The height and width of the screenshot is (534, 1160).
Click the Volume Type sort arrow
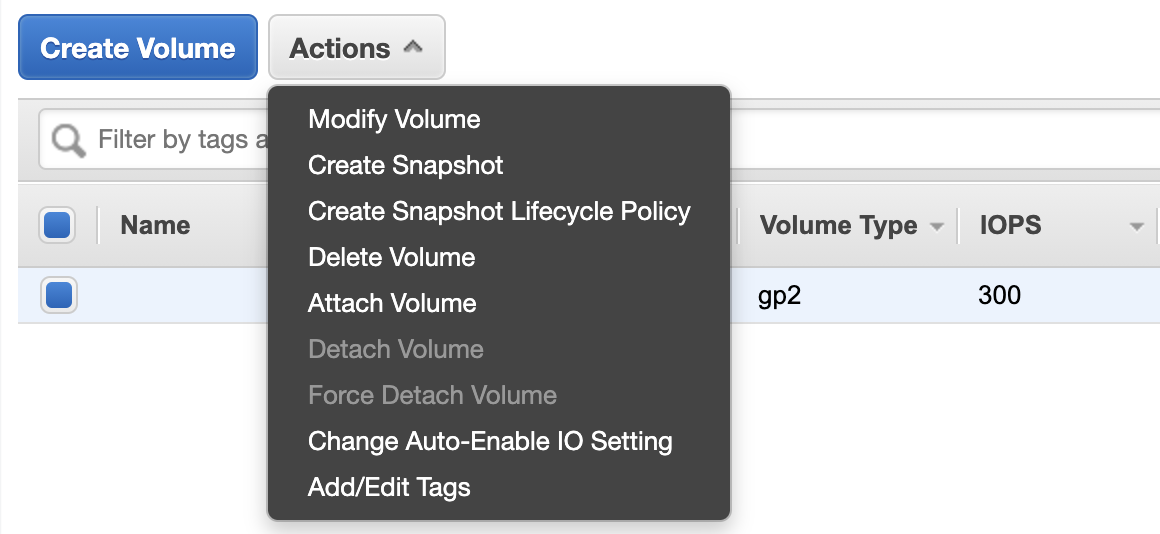pyautogui.click(x=937, y=226)
